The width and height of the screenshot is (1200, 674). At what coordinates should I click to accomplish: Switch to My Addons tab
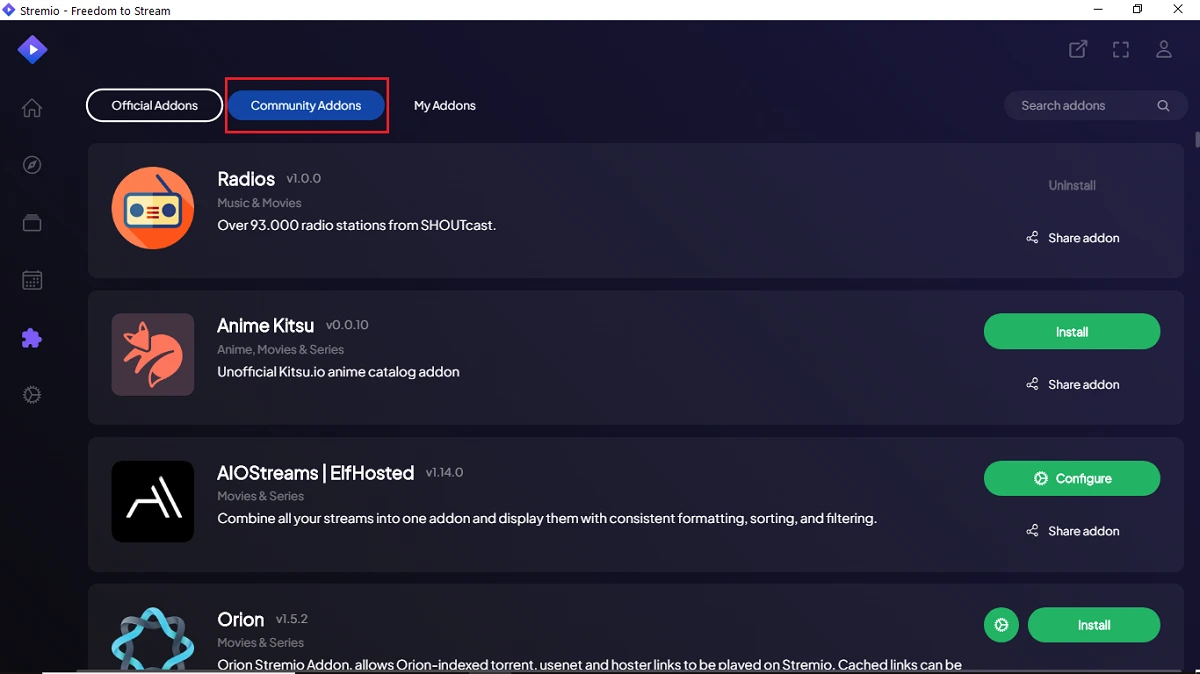445,105
